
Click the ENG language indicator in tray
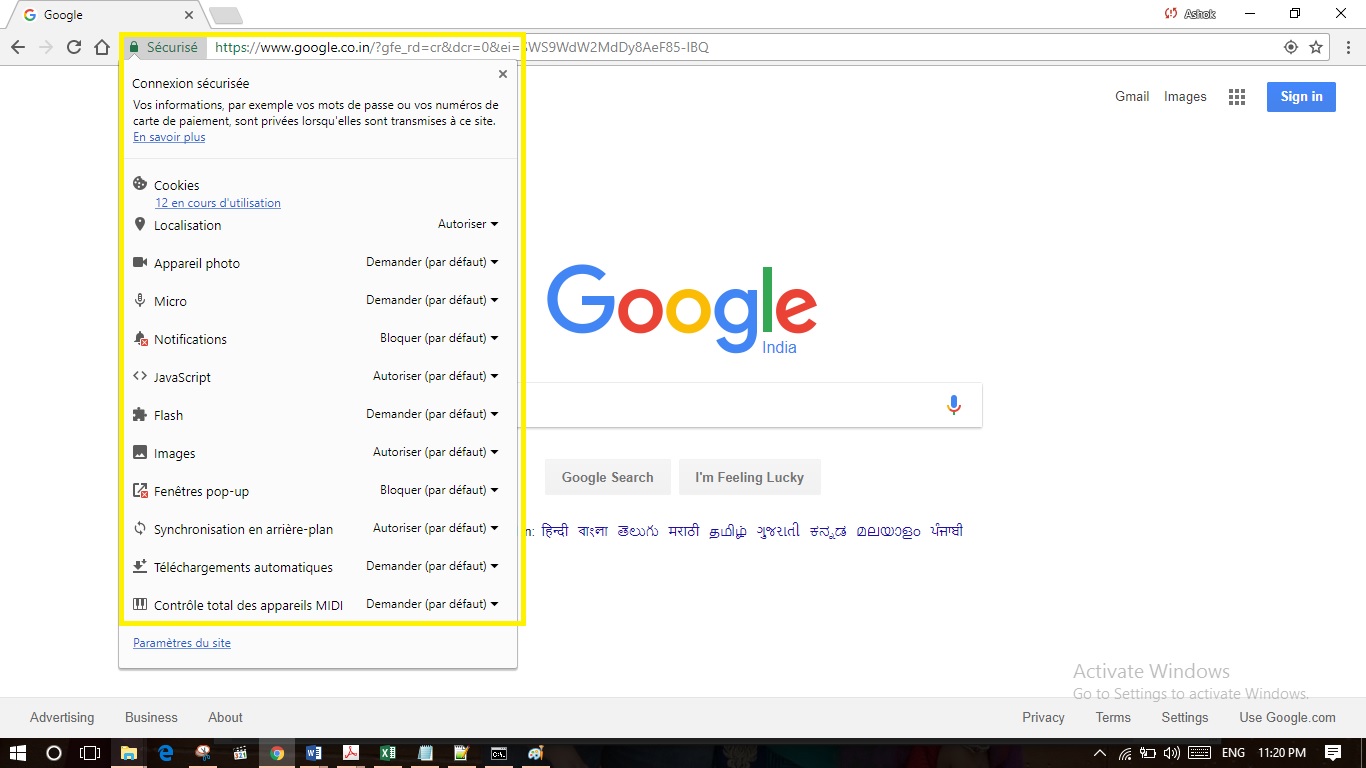[1233, 753]
